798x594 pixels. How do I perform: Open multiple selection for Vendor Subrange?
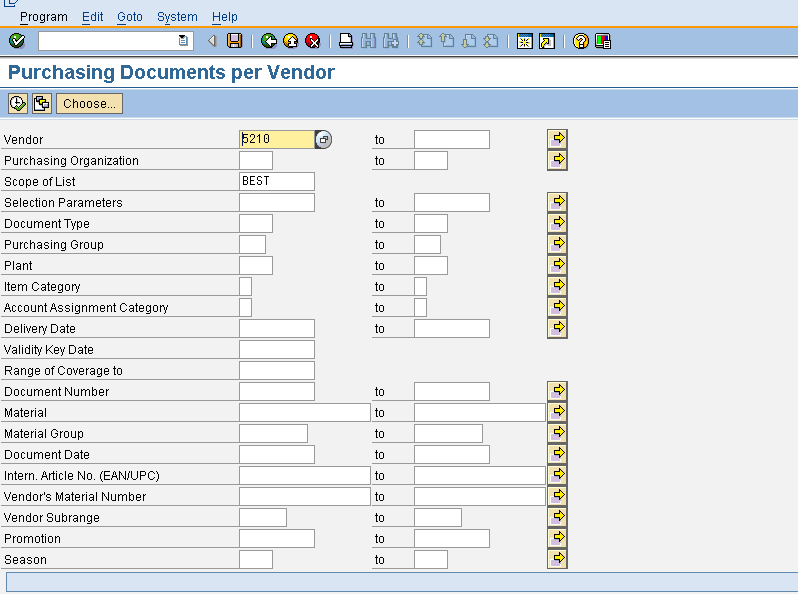click(557, 517)
